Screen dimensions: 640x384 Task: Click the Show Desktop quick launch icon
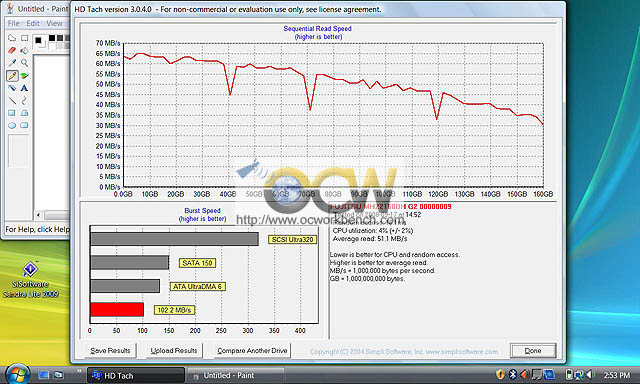tap(44, 375)
